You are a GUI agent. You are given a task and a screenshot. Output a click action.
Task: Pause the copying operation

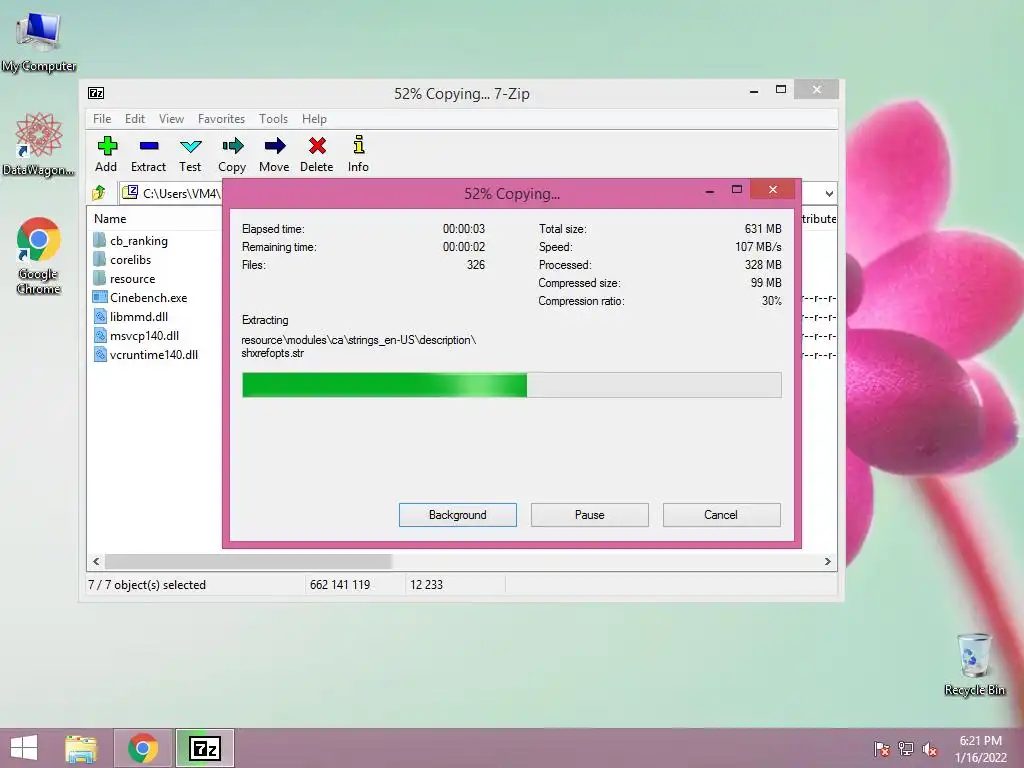pyautogui.click(x=590, y=515)
